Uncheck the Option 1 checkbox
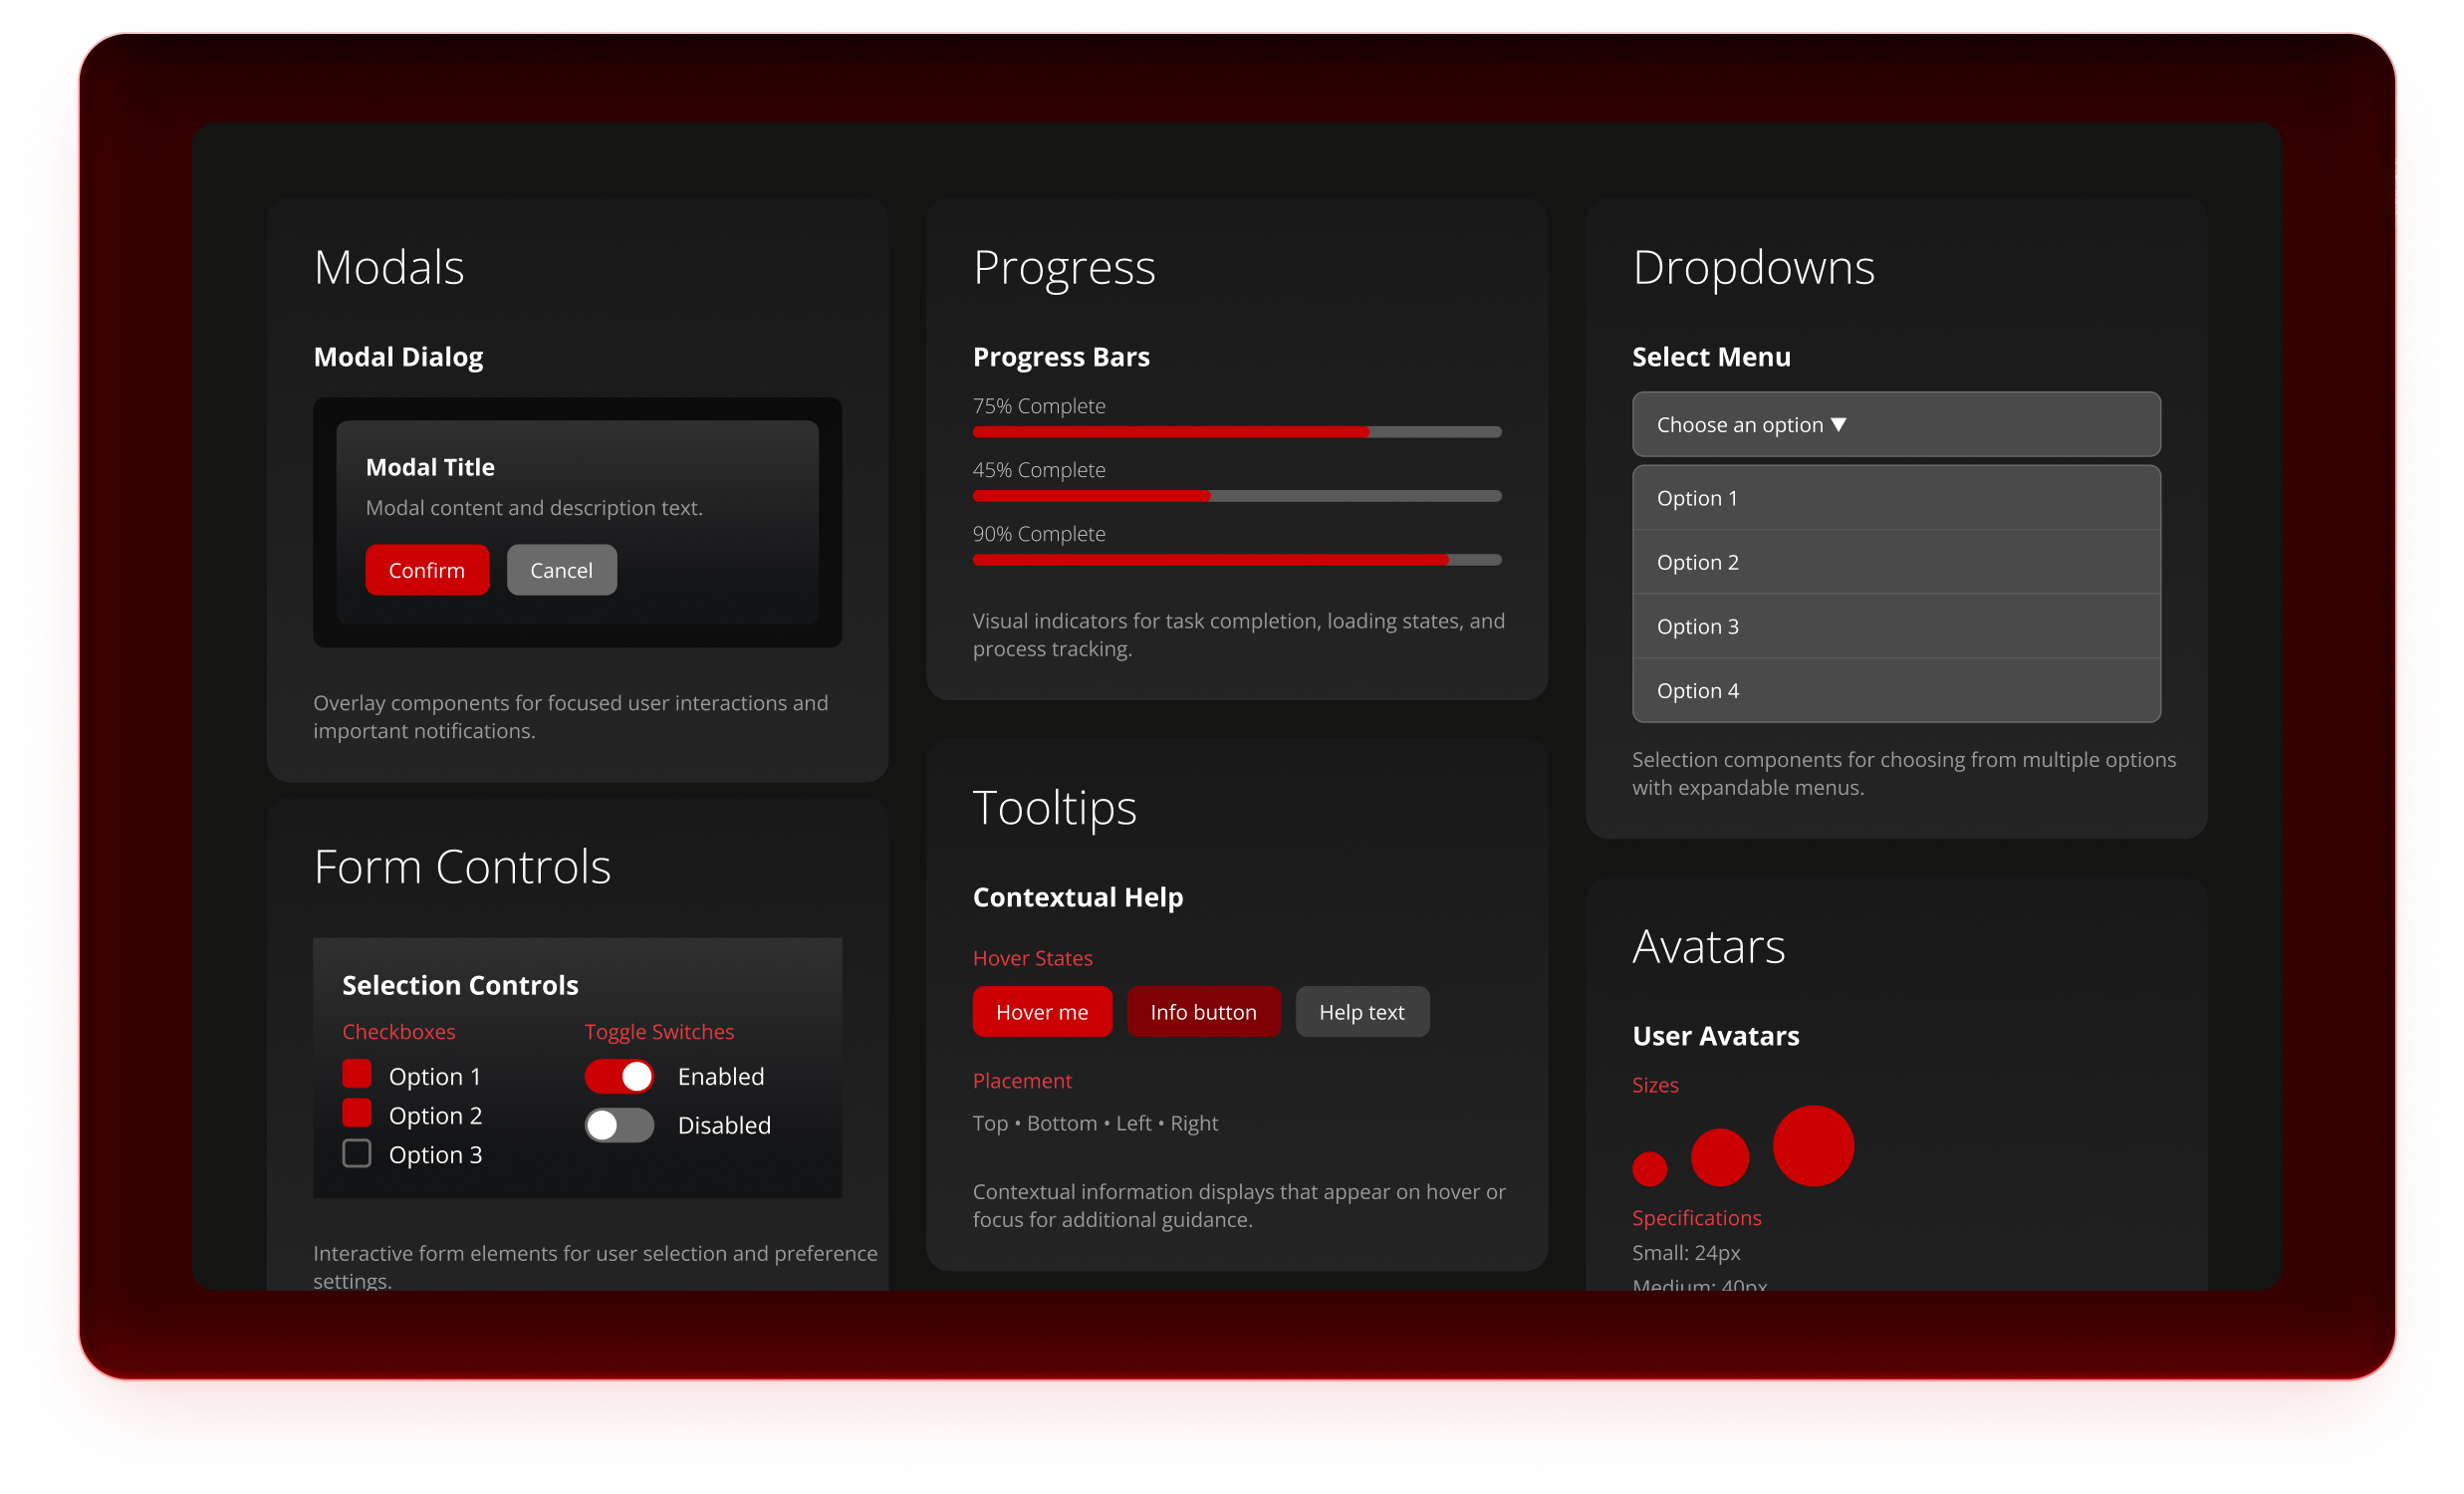The height and width of the screenshot is (1494, 2464). pyautogui.click(x=357, y=1074)
